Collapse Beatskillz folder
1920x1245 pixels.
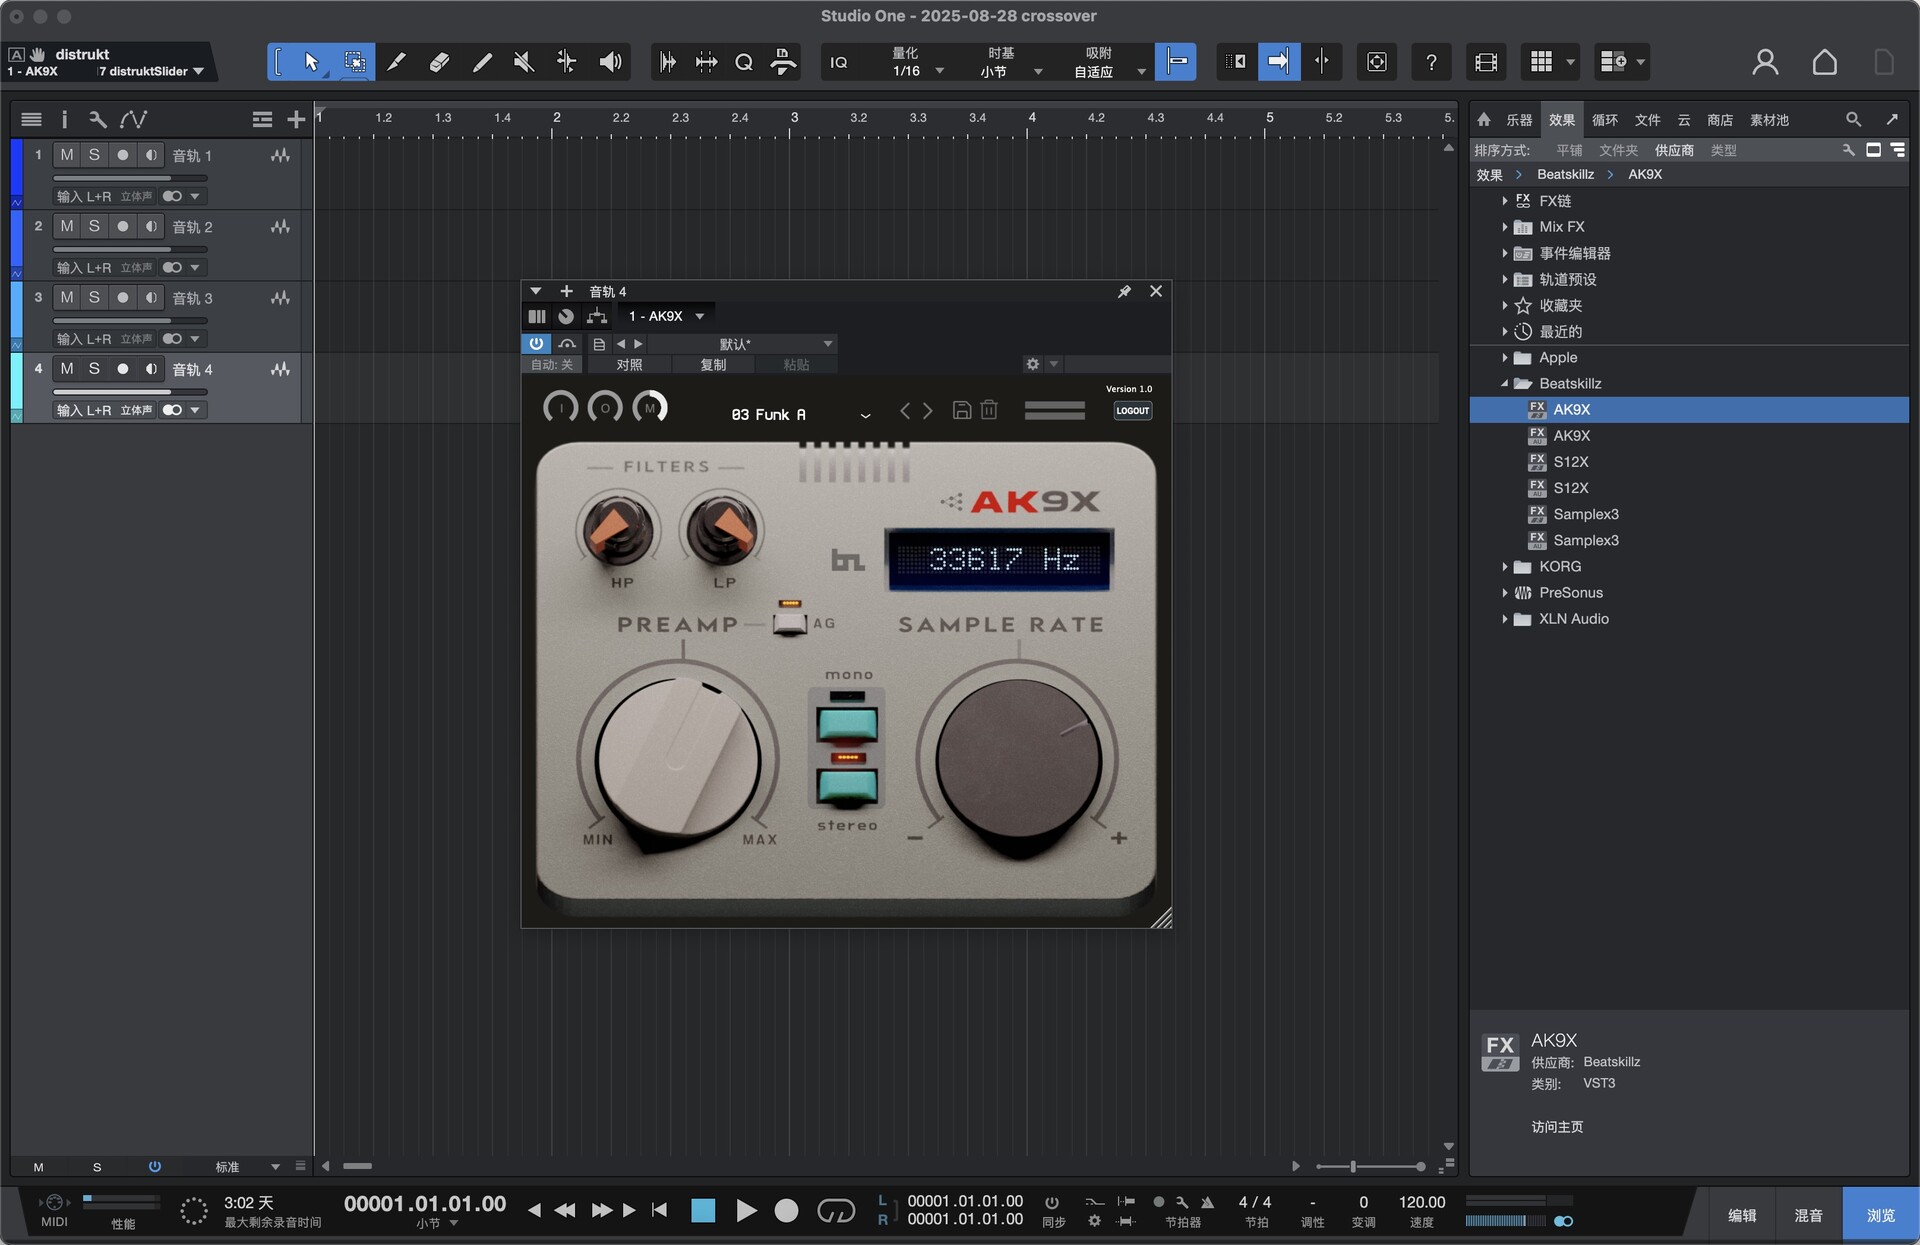click(1504, 383)
